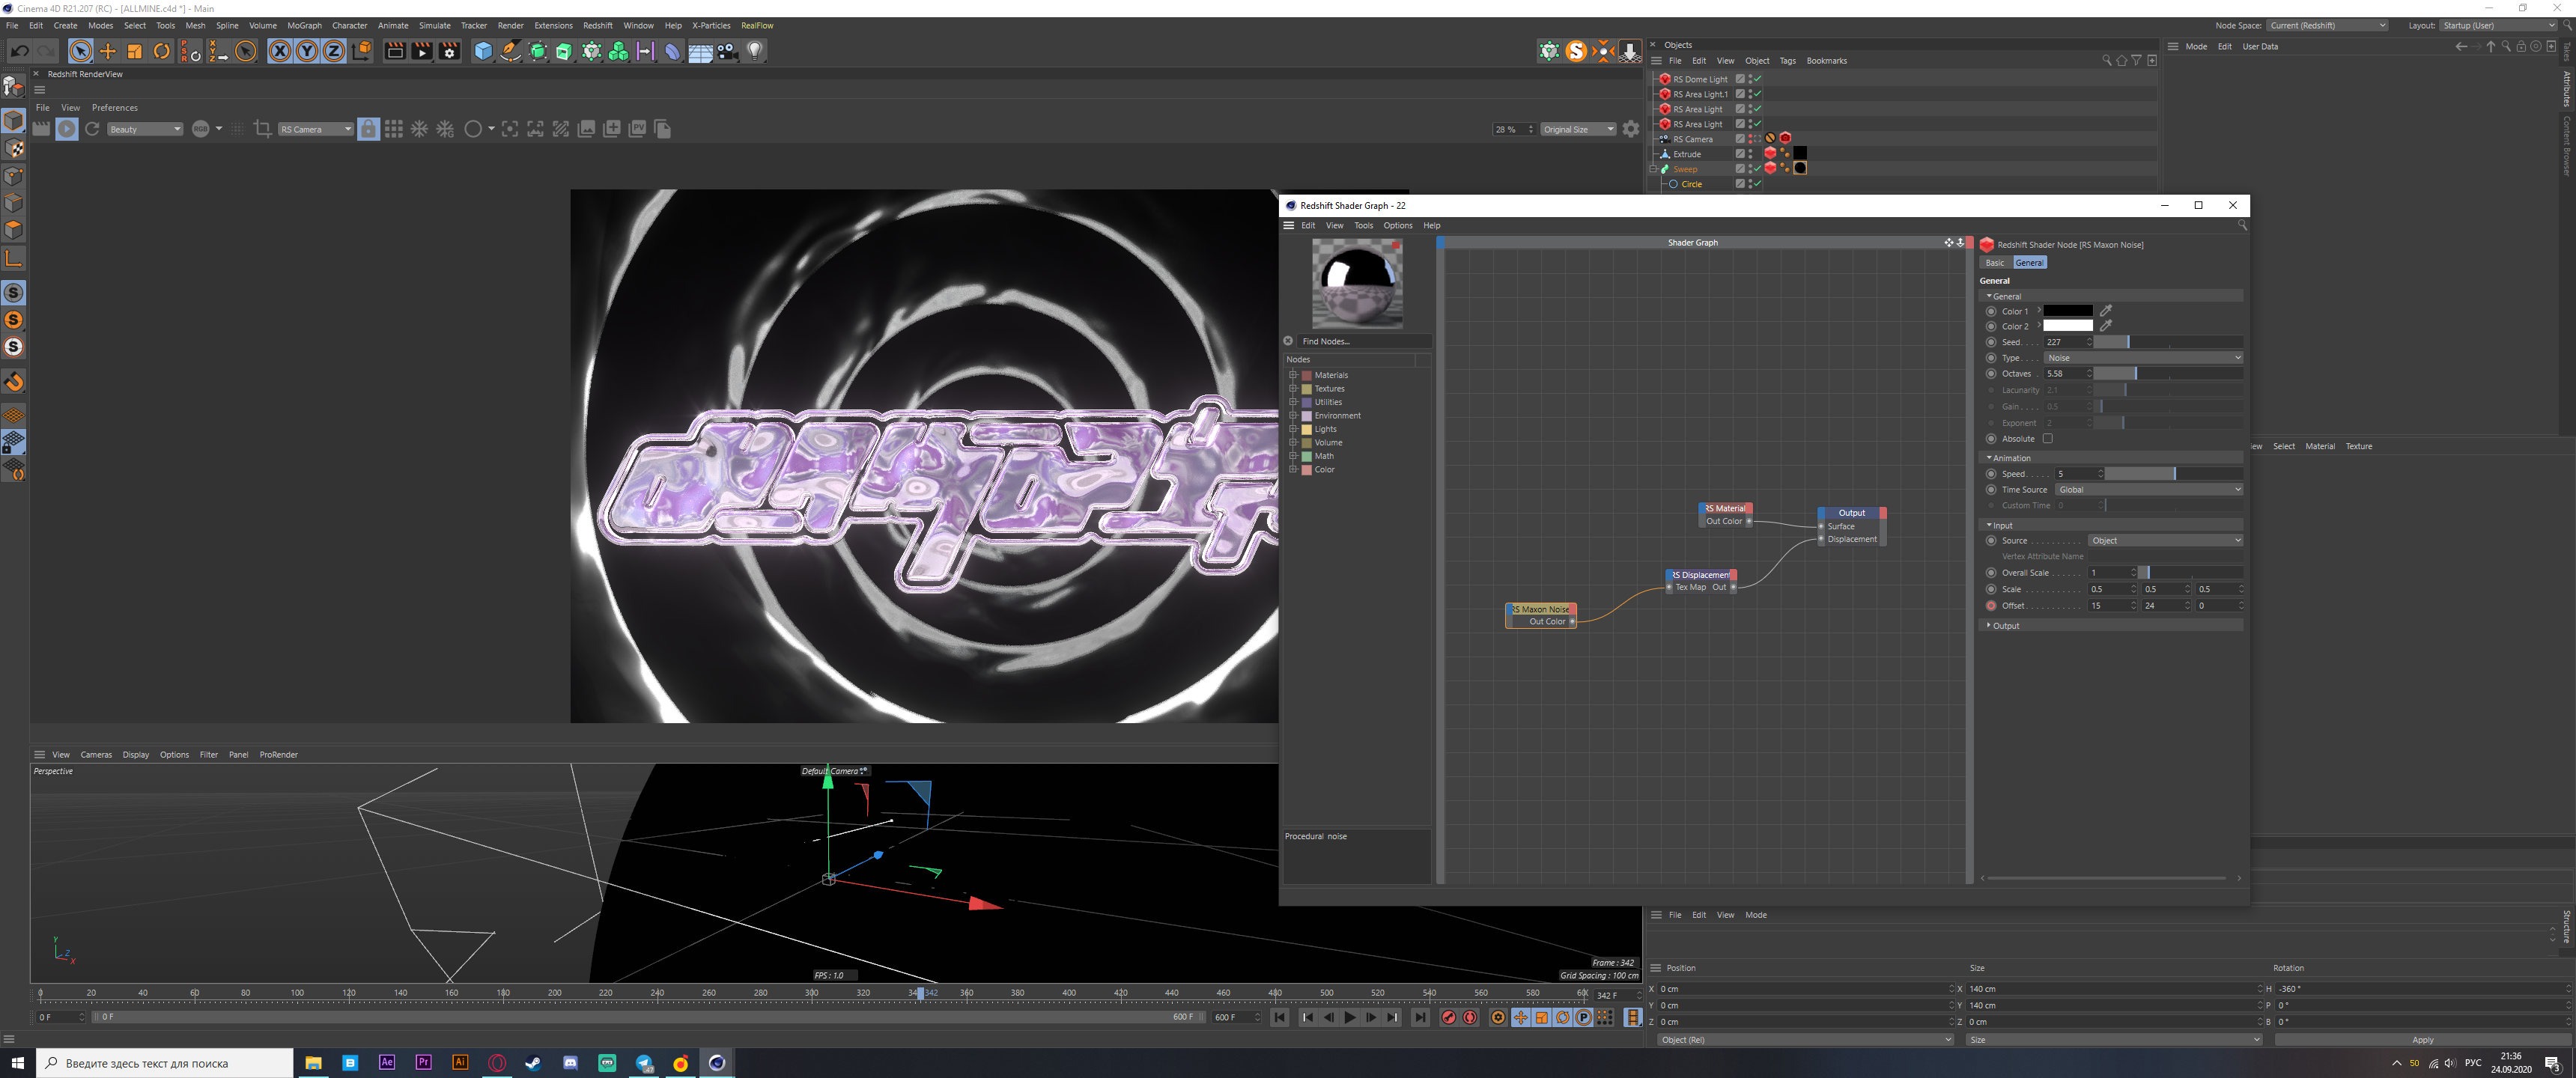Open the Redshift menu in main menu bar
Viewport: 2576px width, 1078px height.
(598, 26)
